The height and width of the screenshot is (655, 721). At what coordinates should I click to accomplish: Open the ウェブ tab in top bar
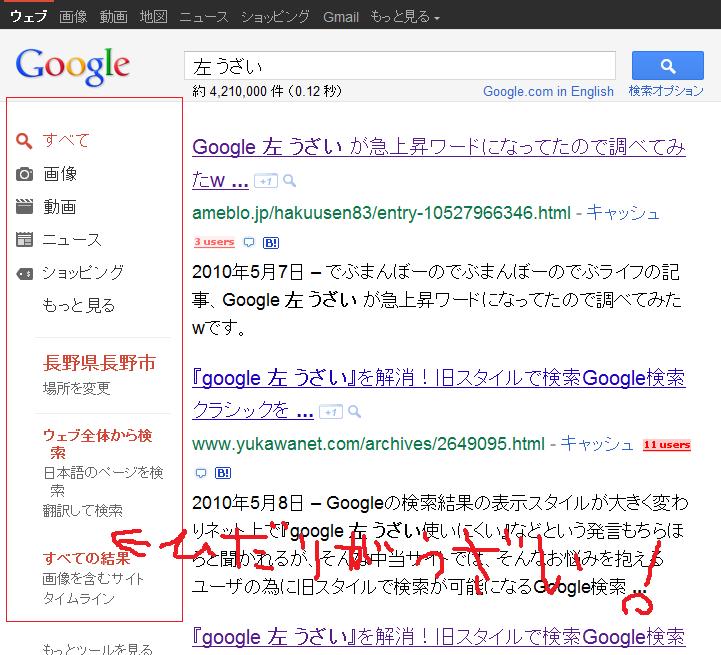point(29,17)
